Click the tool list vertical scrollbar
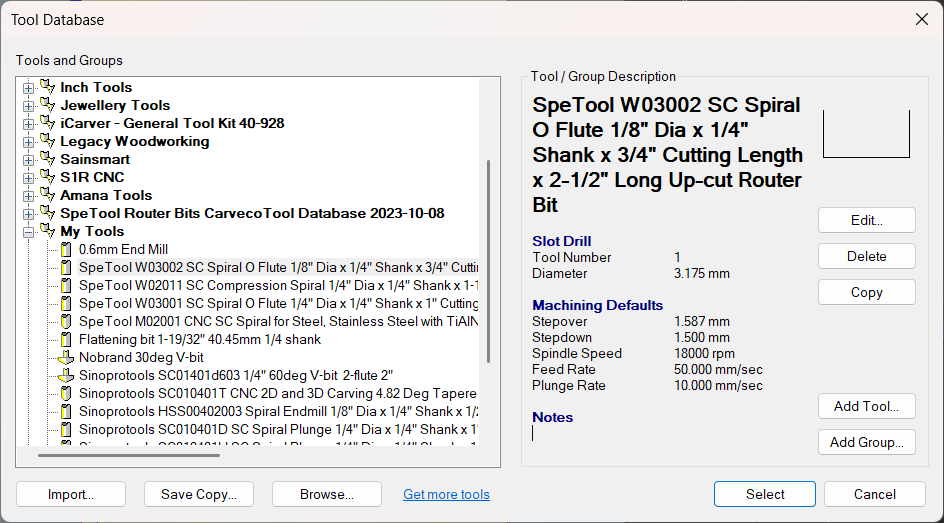 click(x=488, y=260)
